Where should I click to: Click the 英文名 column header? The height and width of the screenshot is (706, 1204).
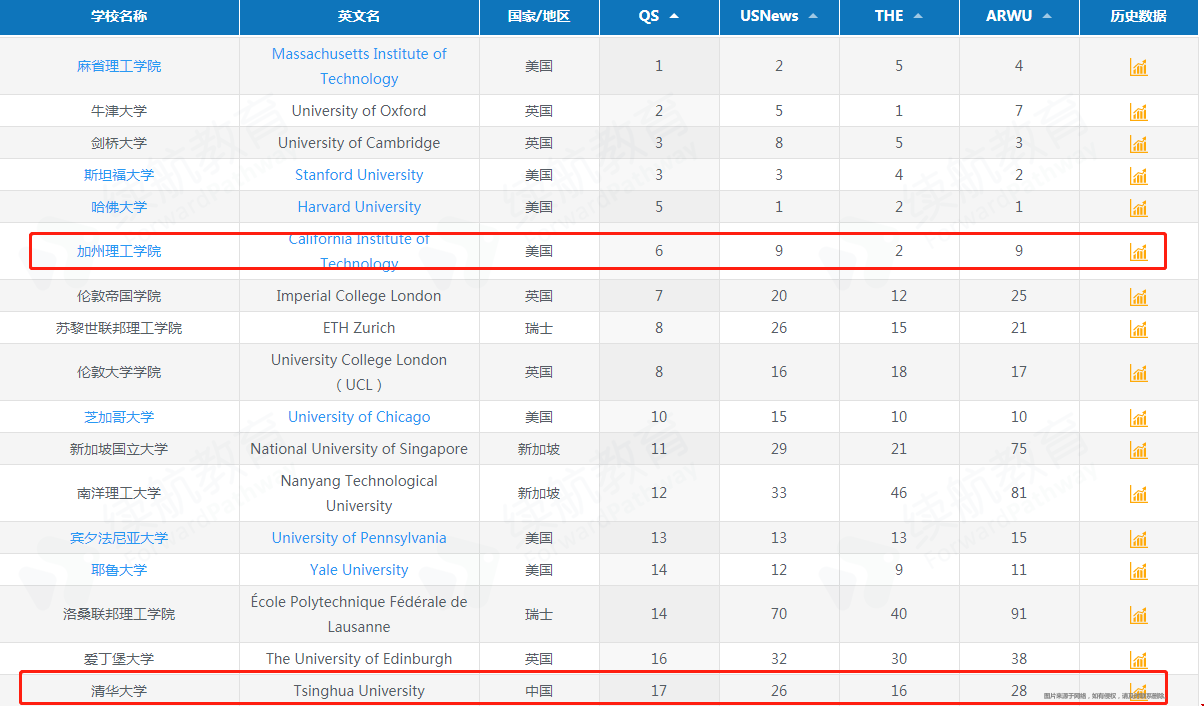(x=359, y=17)
